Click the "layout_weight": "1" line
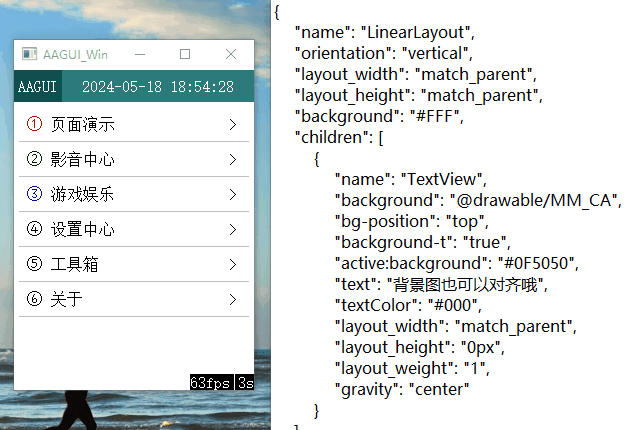Image resolution: width=630 pixels, height=430 pixels. click(x=412, y=369)
